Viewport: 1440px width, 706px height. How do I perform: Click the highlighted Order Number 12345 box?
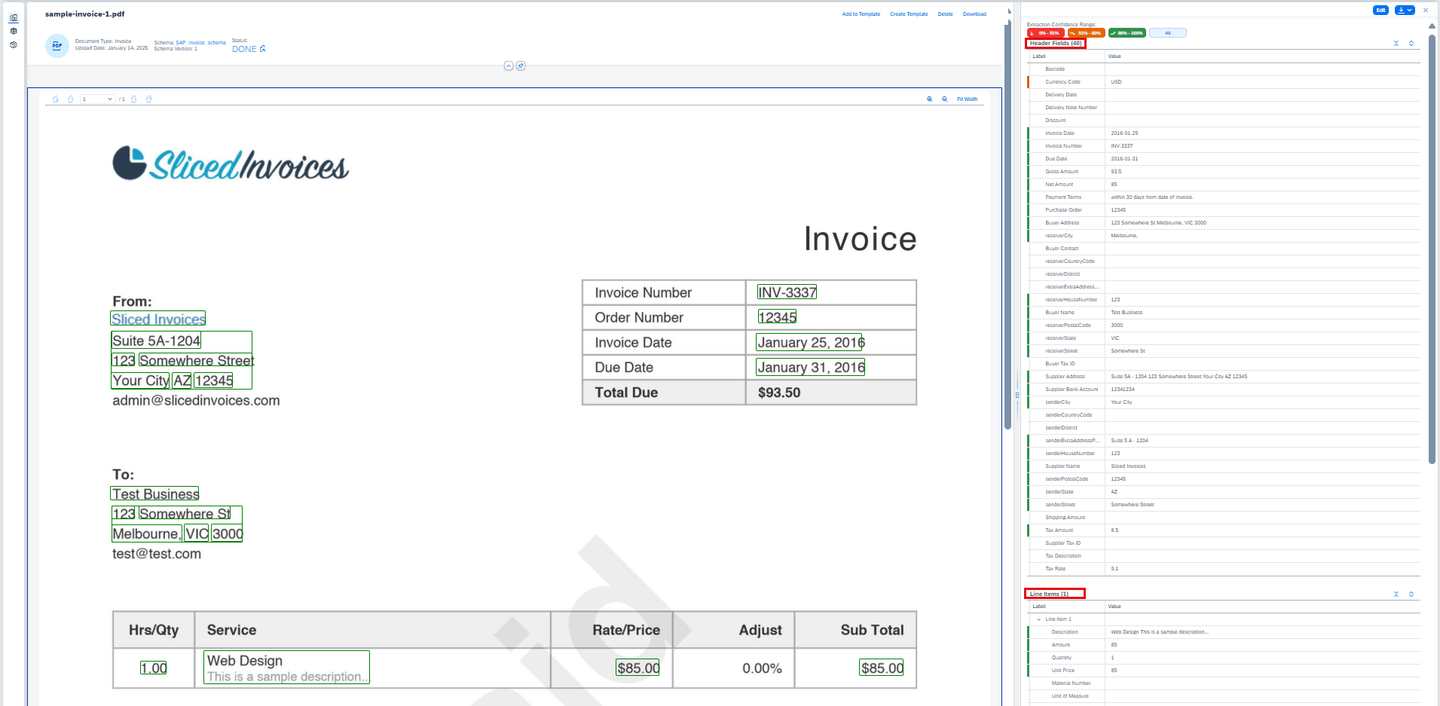click(777, 317)
